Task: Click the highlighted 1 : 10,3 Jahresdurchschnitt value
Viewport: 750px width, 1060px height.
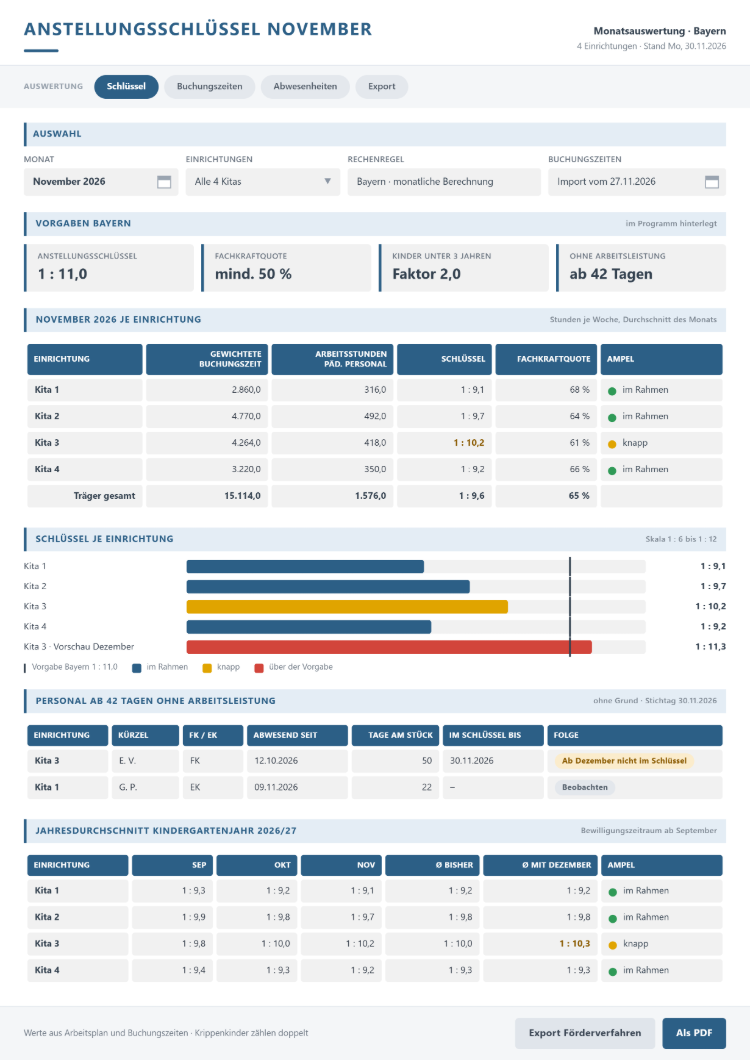Action: (x=575, y=944)
